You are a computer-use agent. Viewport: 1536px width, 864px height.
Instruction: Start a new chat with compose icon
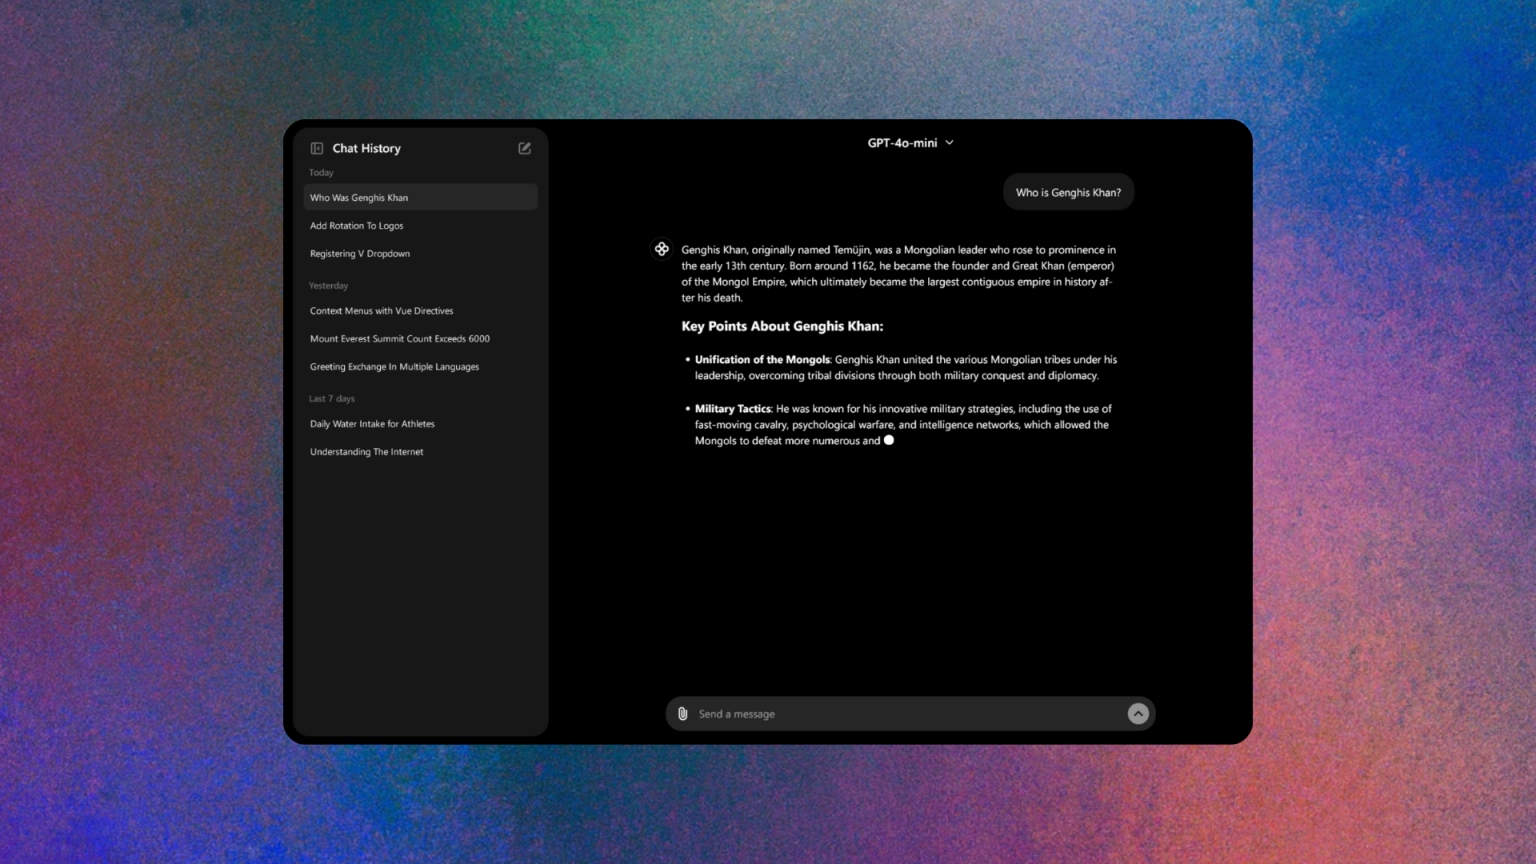tap(525, 148)
